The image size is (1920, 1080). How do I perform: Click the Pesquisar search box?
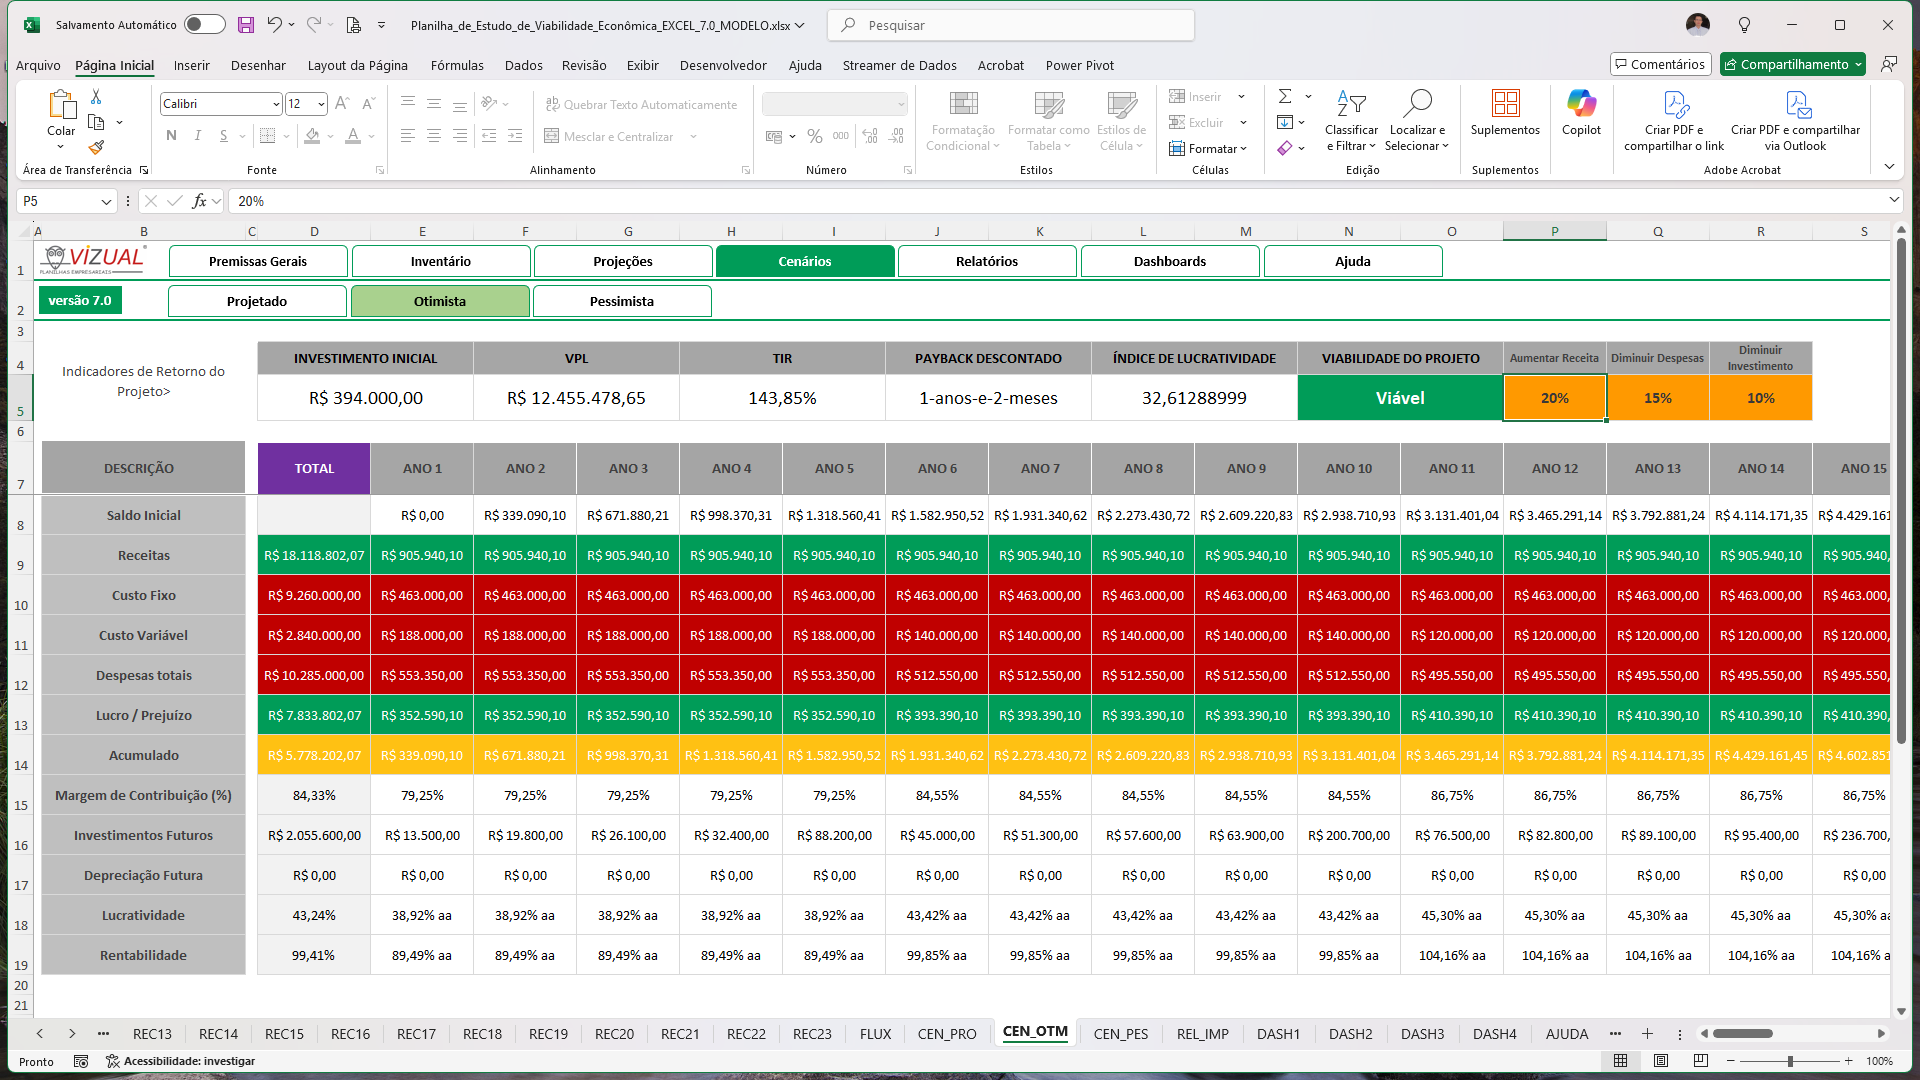click(1012, 25)
